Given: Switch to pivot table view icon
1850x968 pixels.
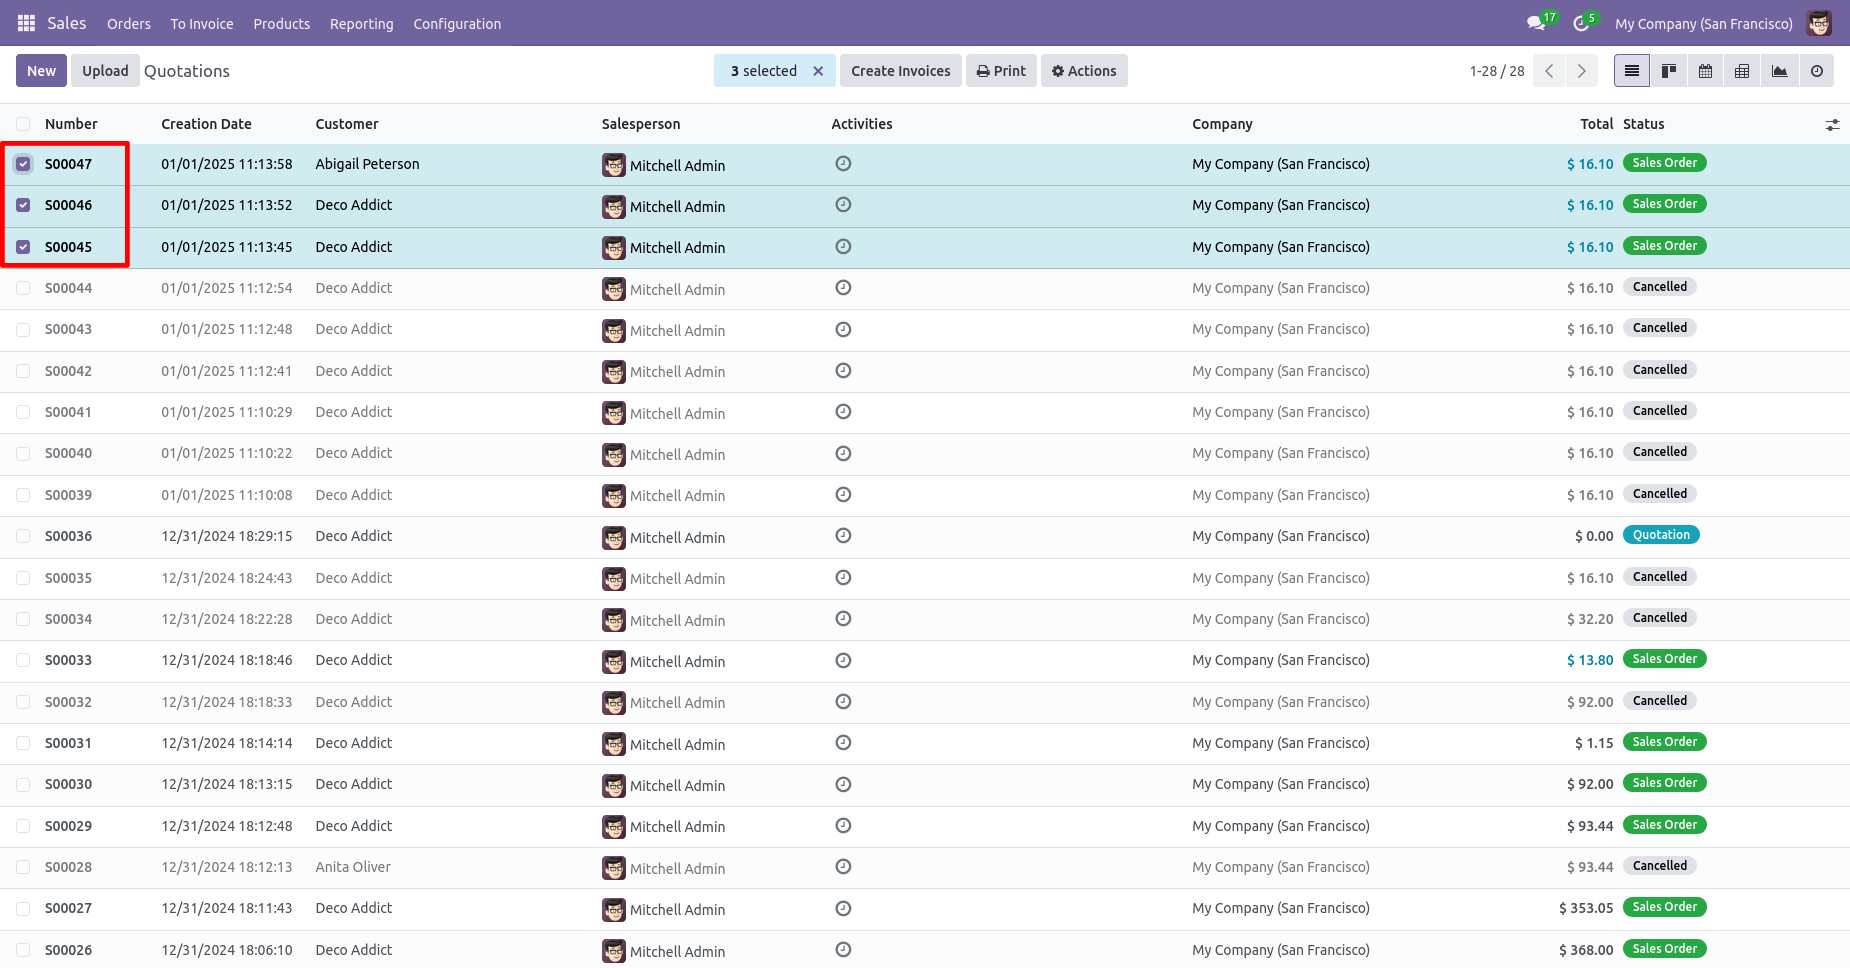Looking at the screenshot, I should pyautogui.click(x=1742, y=71).
